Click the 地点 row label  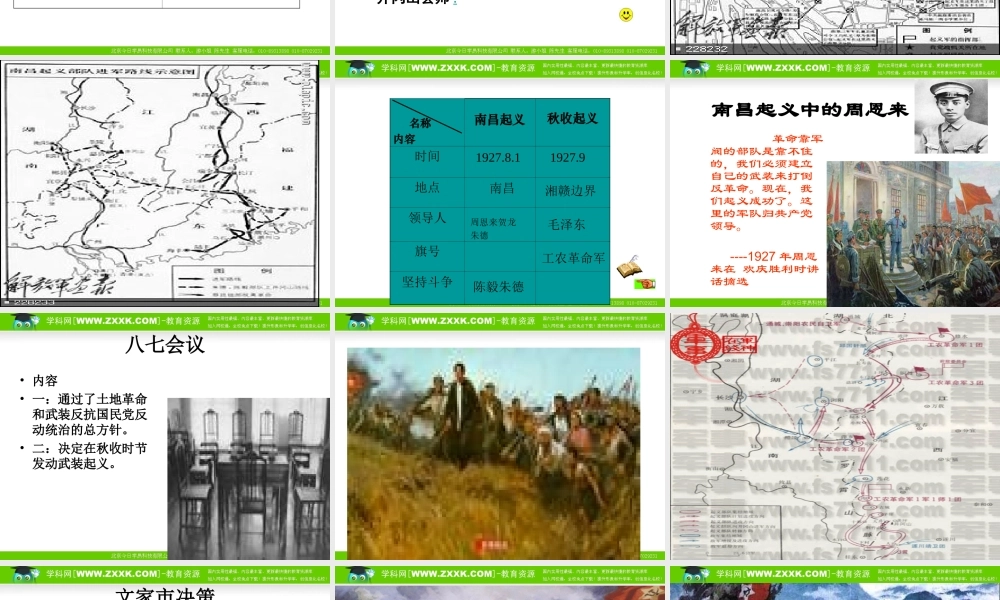pyautogui.click(x=427, y=187)
